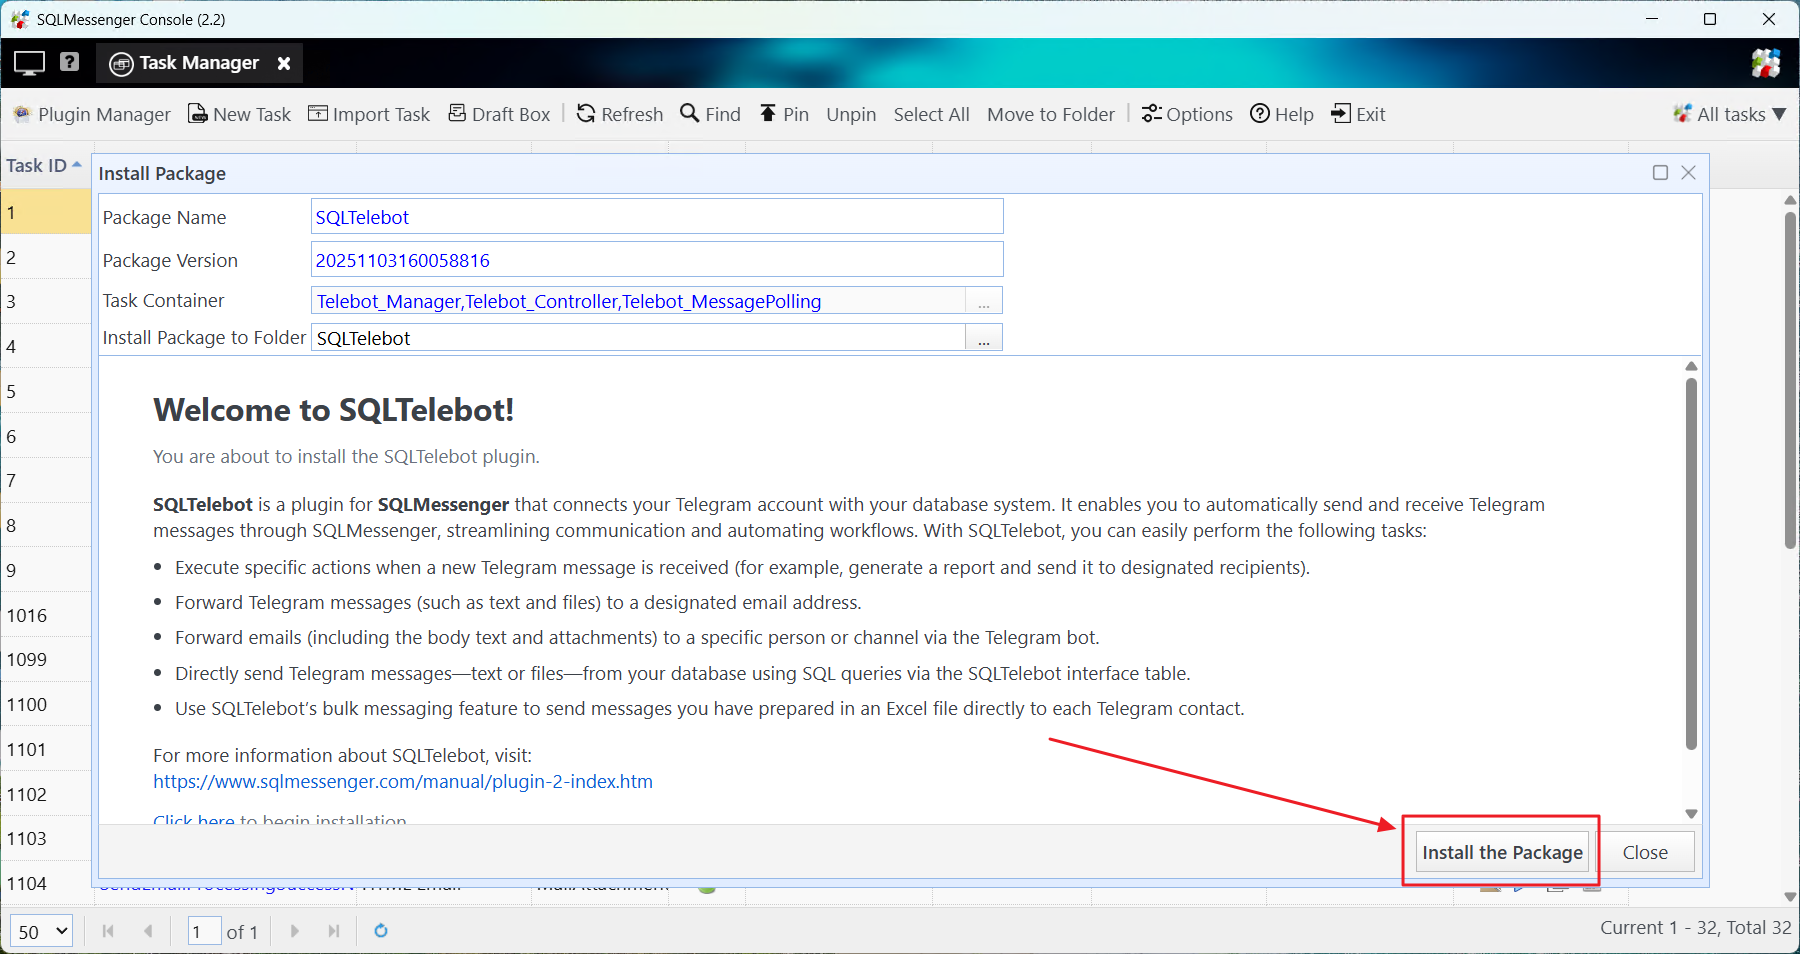The height and width of the screenshot is (954, 1800).
Task: Pin the selected task
Action: pyautogui.click(x=784, y=114)
